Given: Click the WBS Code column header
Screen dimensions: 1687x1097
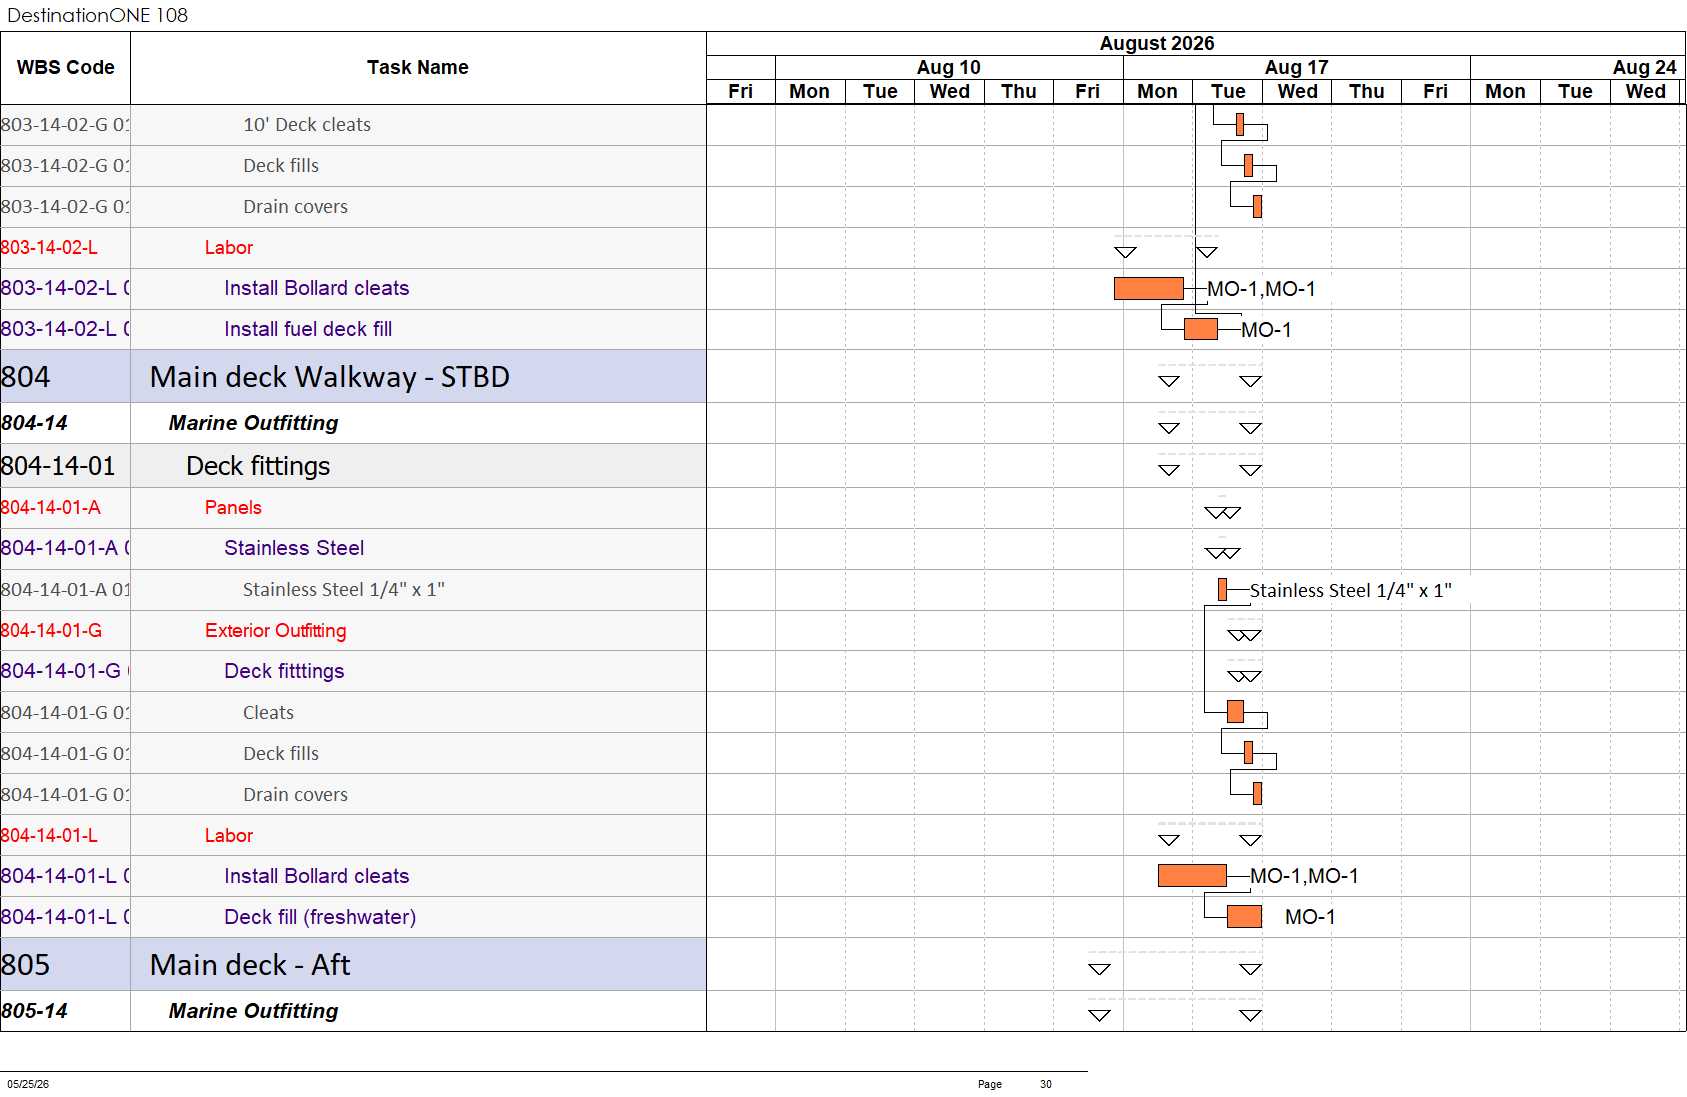Looking at the screenshot, I should tap(65, 68).
